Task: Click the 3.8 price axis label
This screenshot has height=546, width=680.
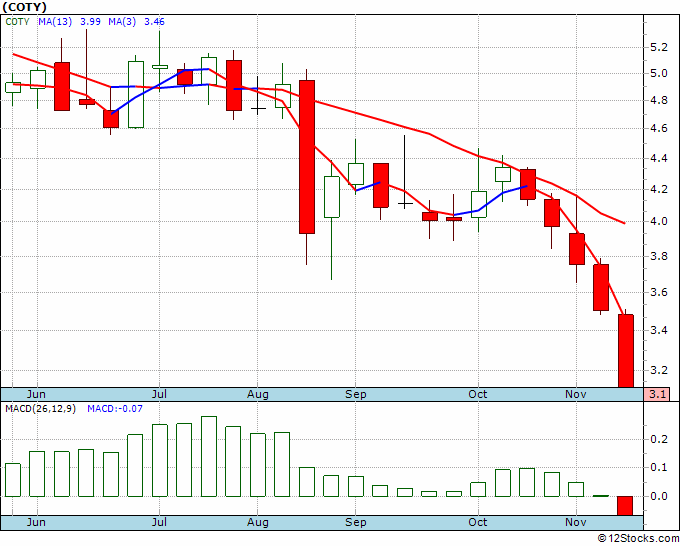Action: click(659, 256)
